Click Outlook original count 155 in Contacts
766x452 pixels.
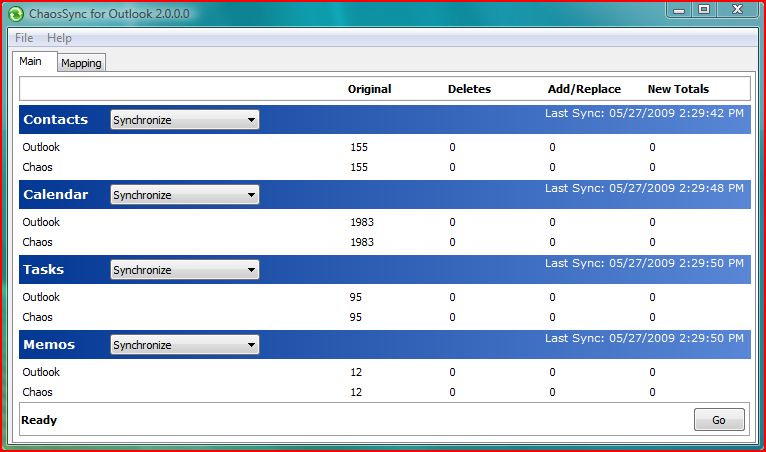click(359, 147)
